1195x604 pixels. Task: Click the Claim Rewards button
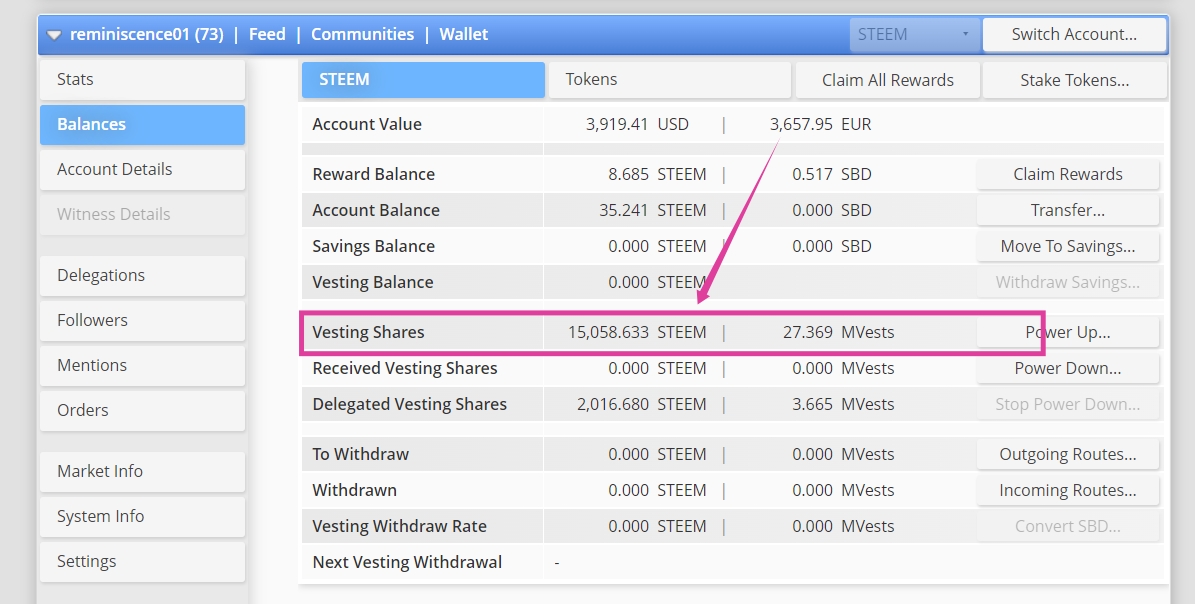(x=1068, y=174)
